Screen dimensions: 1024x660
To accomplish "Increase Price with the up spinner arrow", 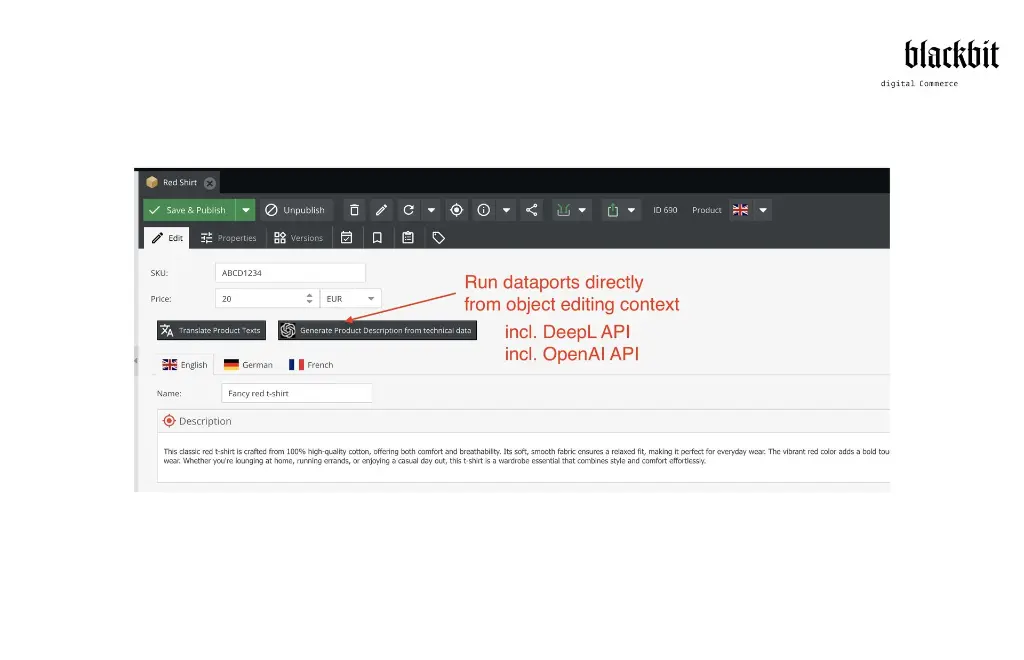I will pos(310,295).
